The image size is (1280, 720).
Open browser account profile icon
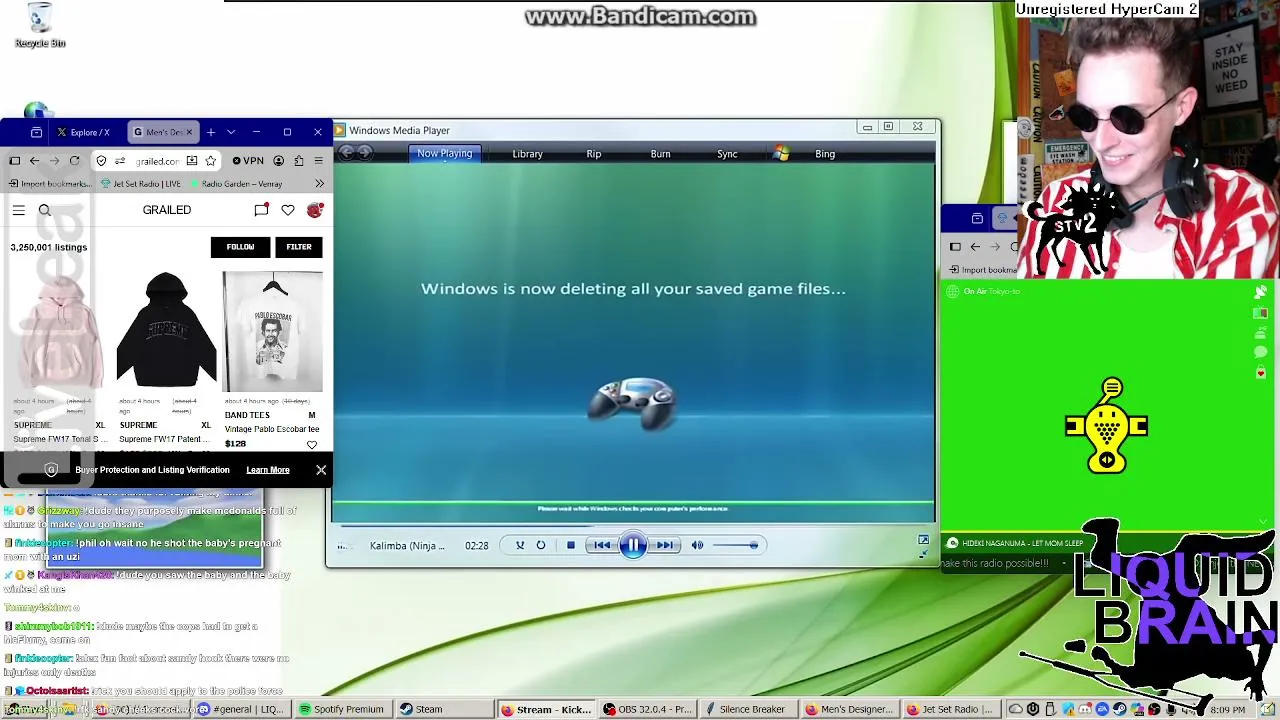279,161
